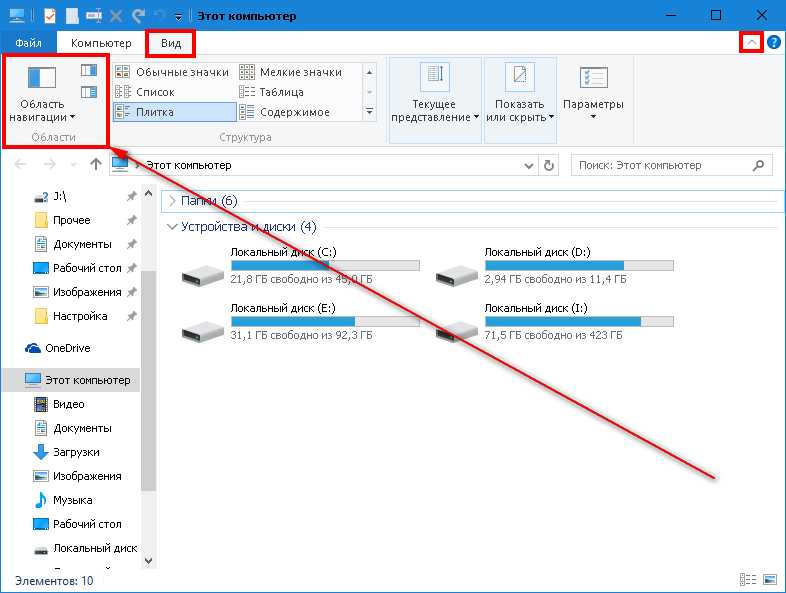Click the I: drive usage bar
Screen dimensions: 786x593
[579, 321]
